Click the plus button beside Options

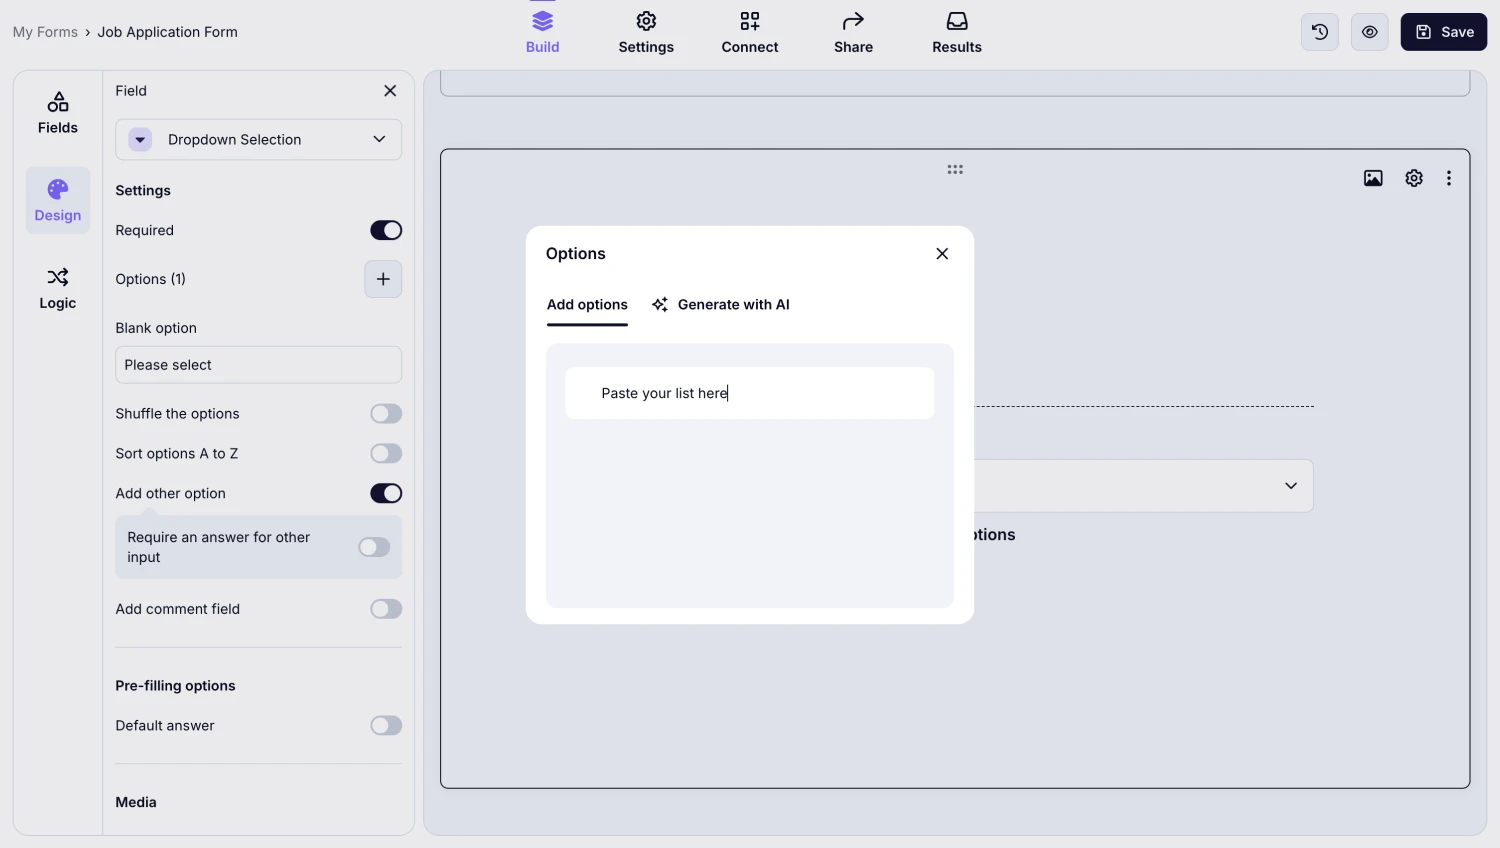coord(383,279)
